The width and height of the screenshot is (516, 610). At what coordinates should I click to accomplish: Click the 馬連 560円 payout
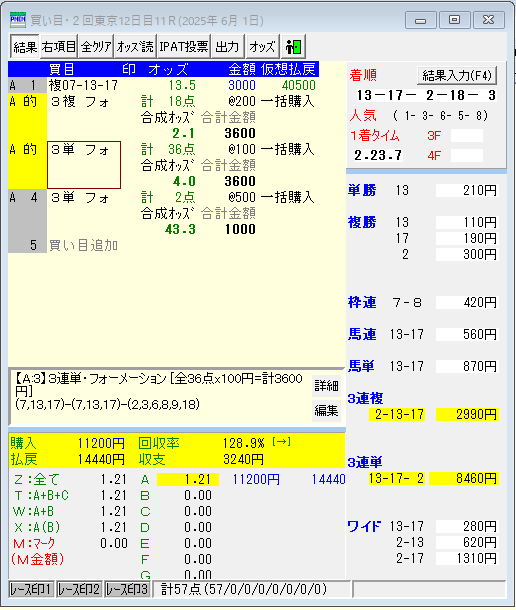(467, 334)
